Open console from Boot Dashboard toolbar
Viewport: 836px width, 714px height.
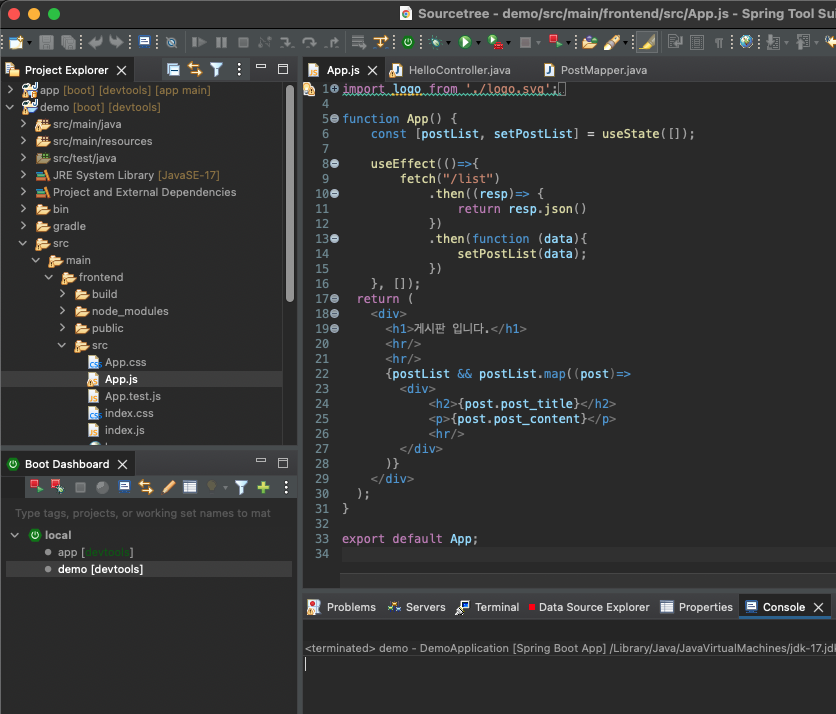point(125,487)
